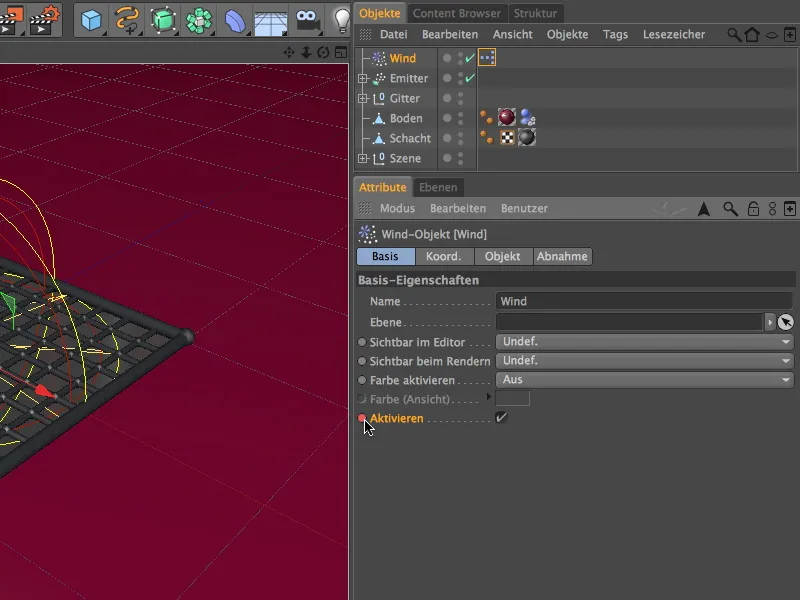Switch to Struktur tab
This screenshot has height=600, width=800.
click(x=535, y=13)
